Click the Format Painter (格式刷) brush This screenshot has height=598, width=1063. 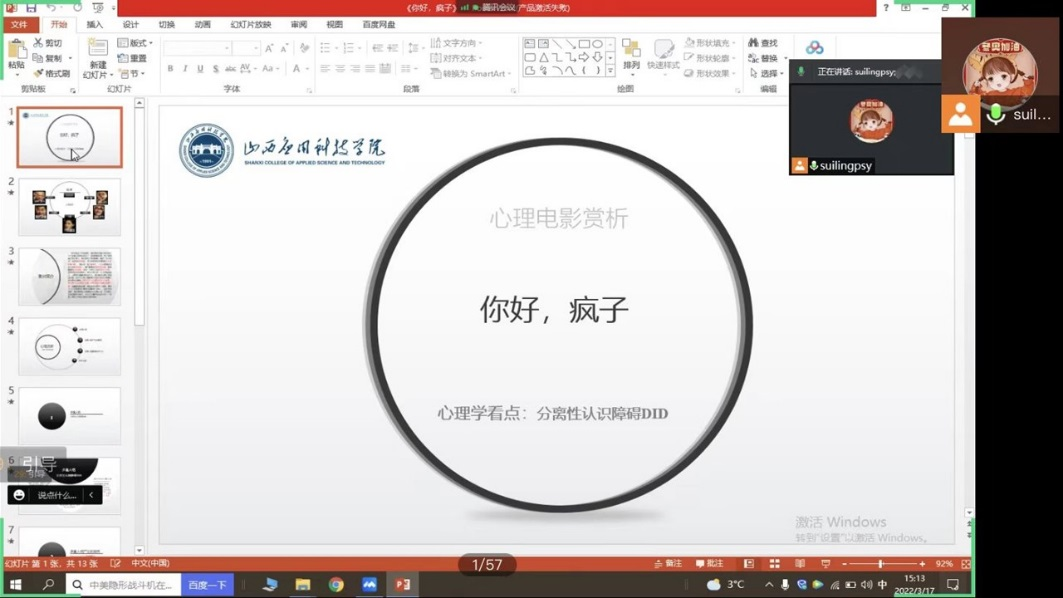click(39, 73)
